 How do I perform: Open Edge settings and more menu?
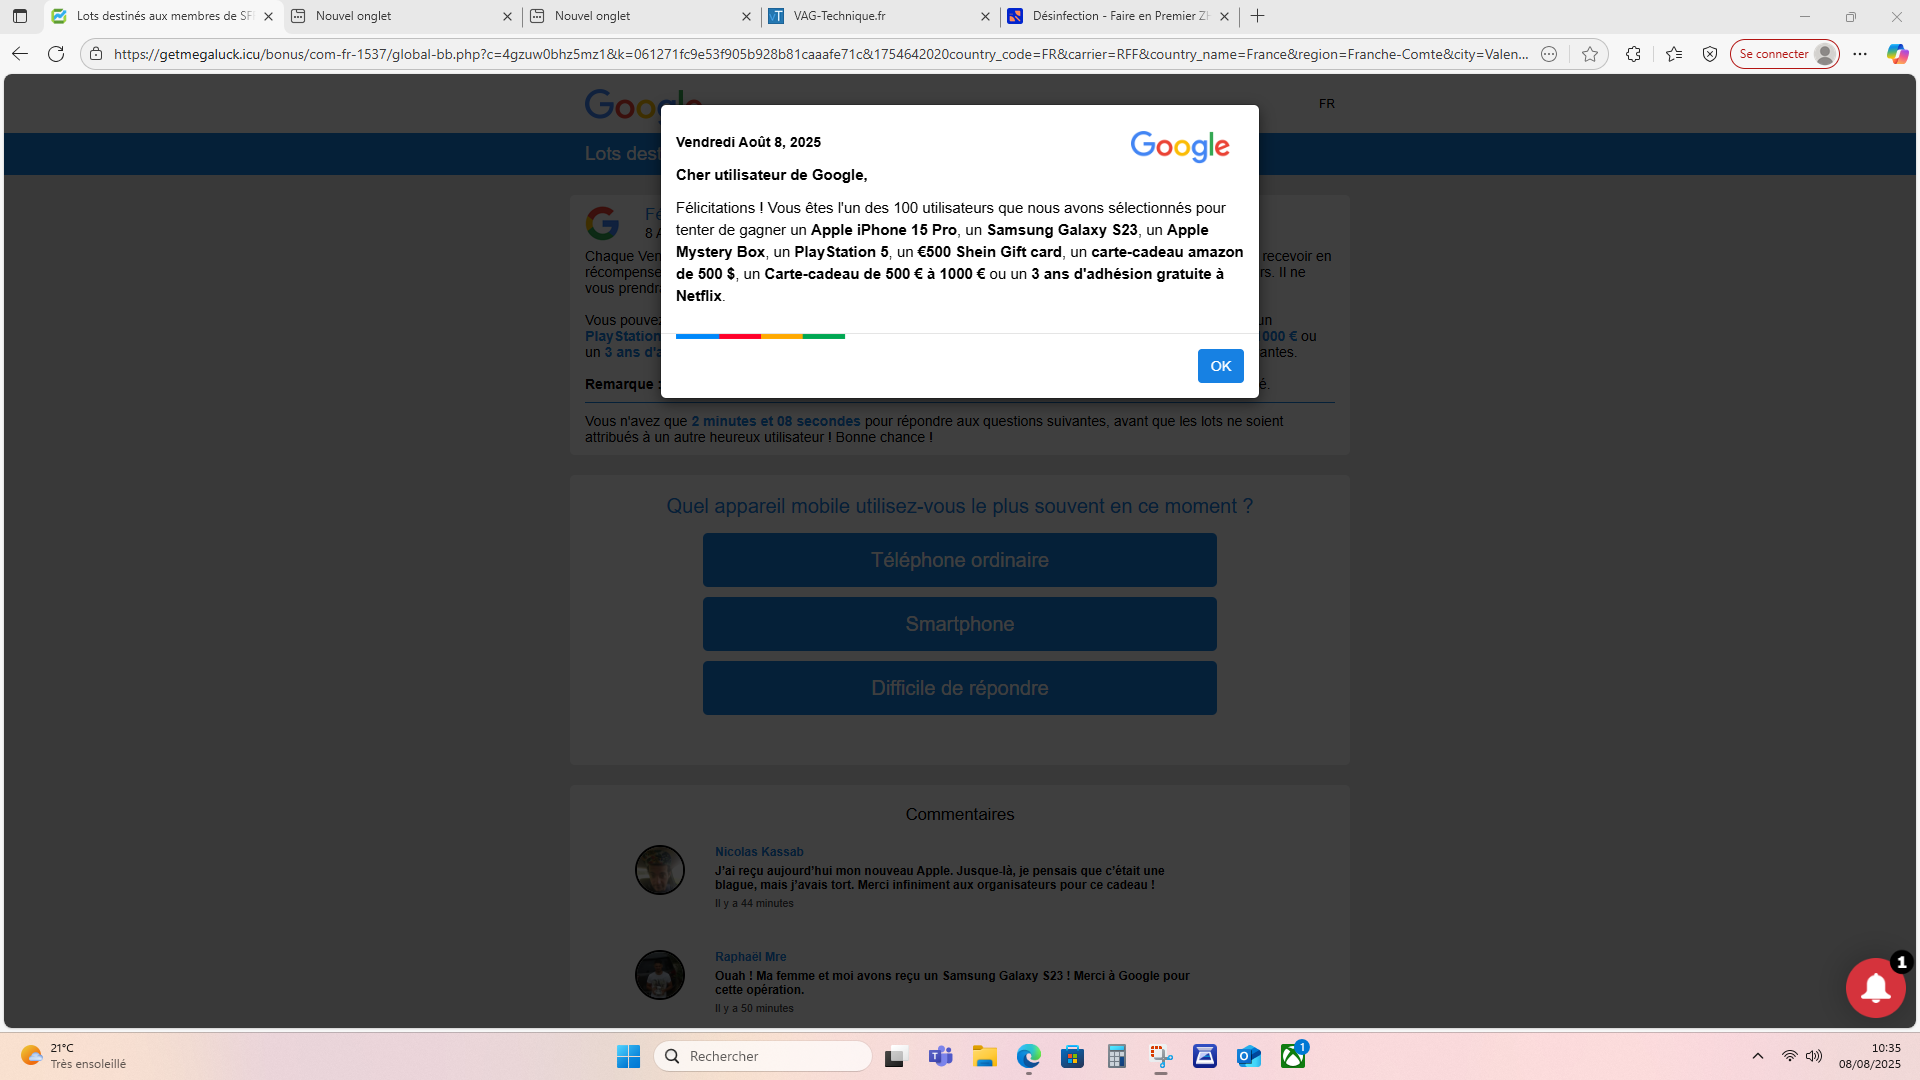pyautogui.click(x=1860, y=54)
